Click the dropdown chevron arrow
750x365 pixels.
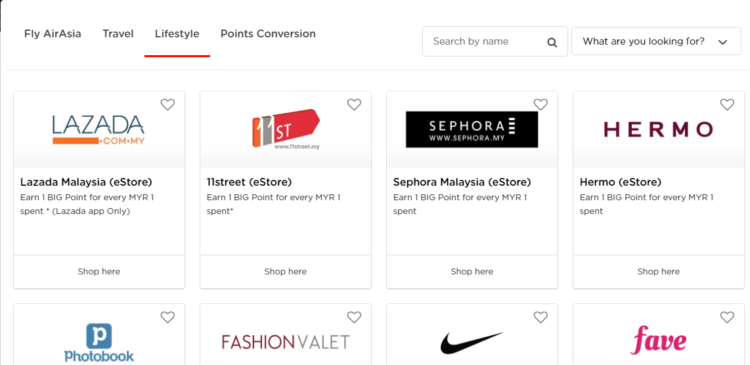click(723, 42)
